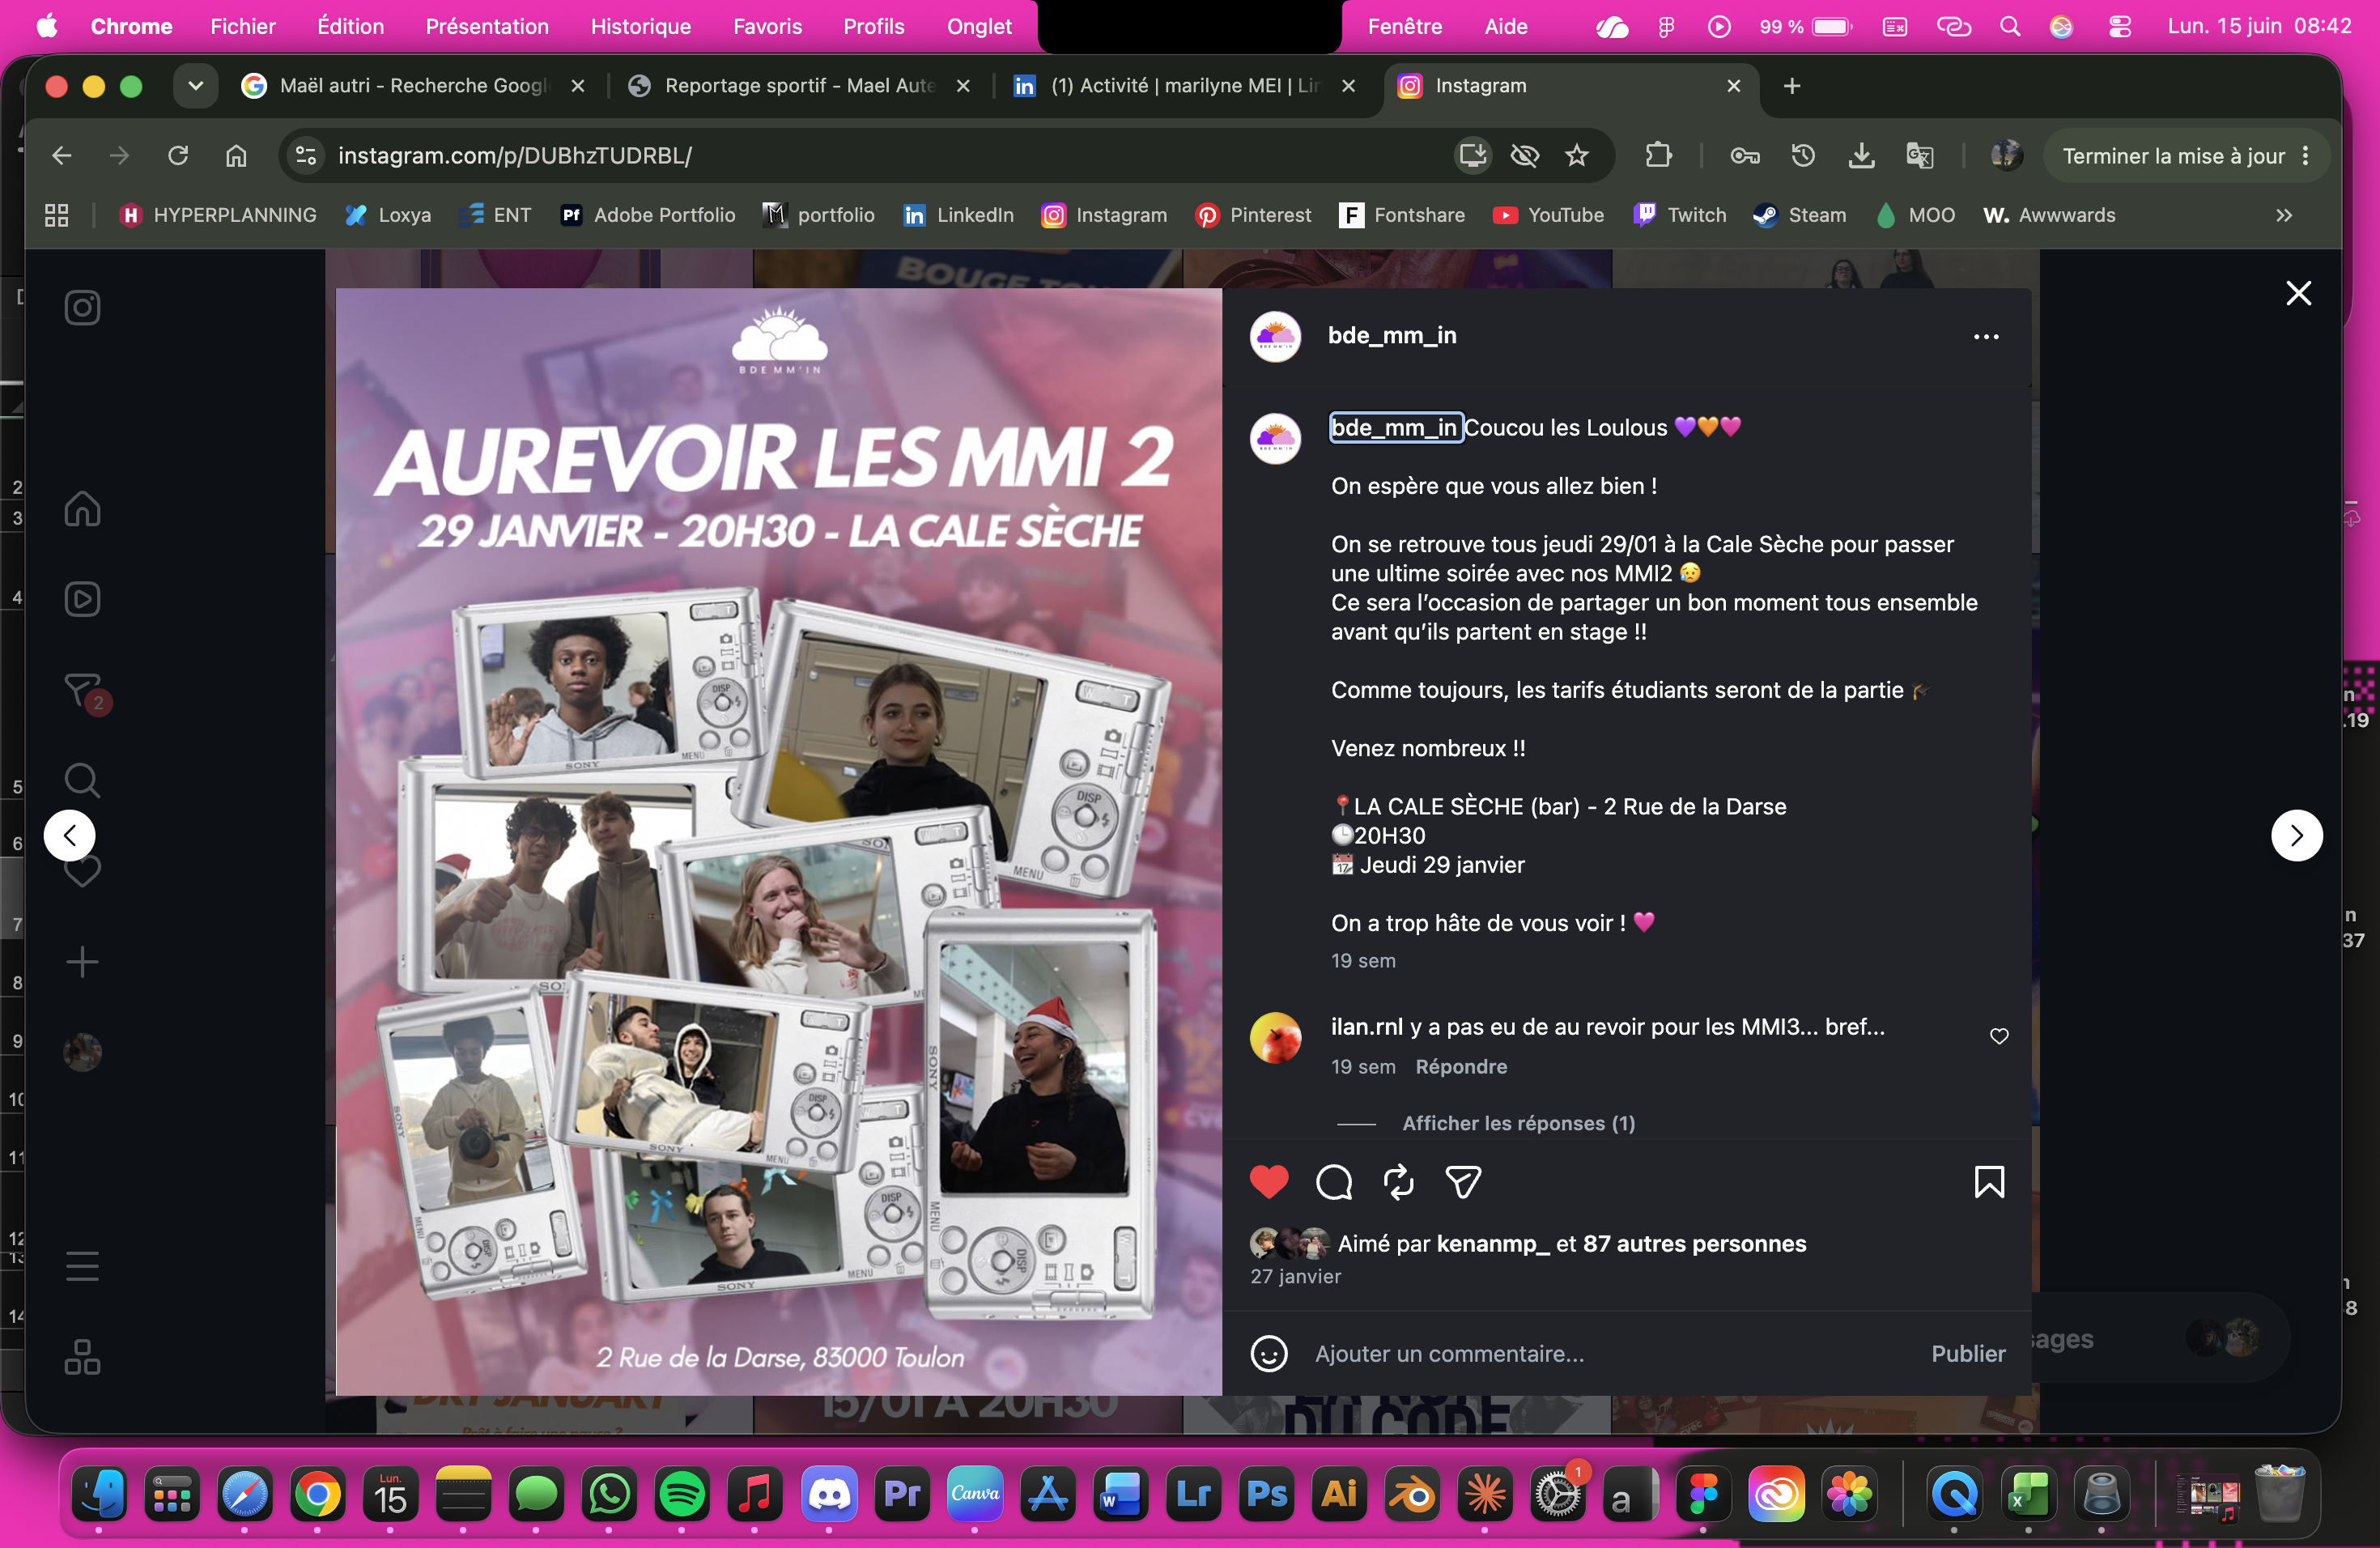Save post with the bookmark icon
This screenshot has width=2380, height=1548.
click(1989, 1182)
